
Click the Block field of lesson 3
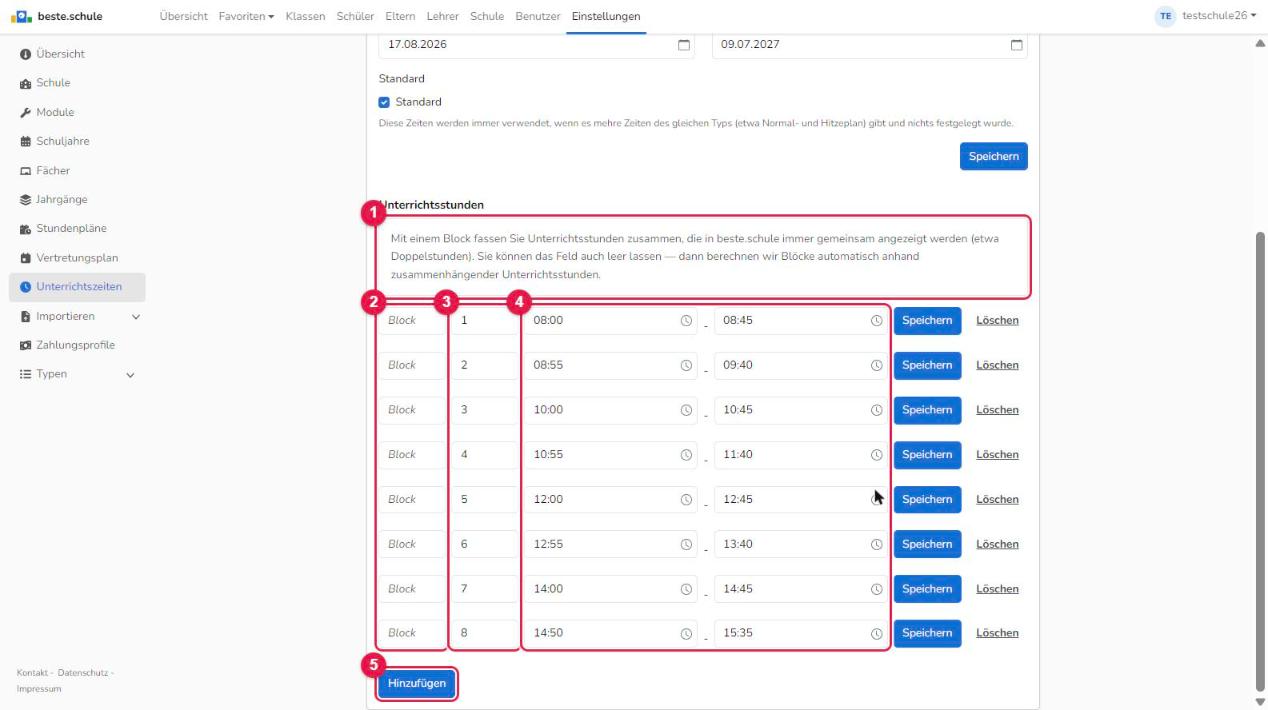412,410
